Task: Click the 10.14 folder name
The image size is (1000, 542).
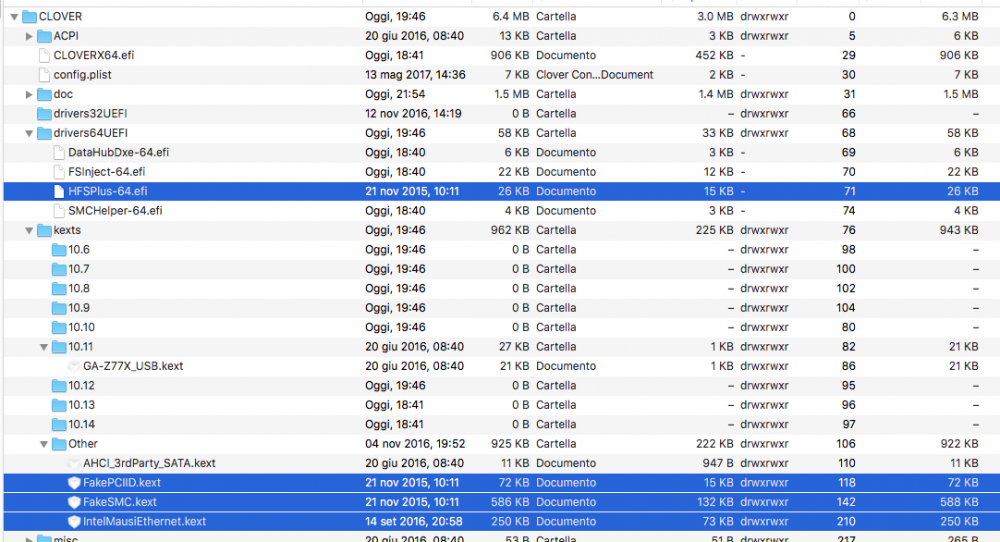Action: tap(82, 425)
